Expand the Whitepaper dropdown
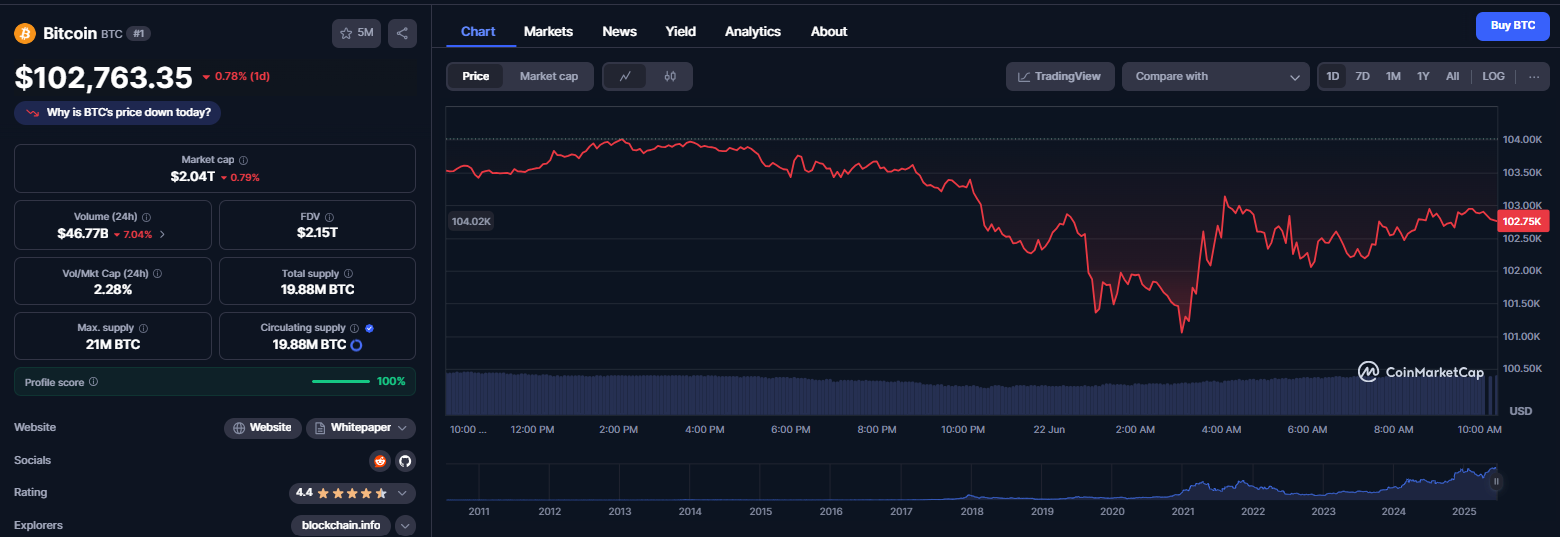The image size is (1560, 537). 361,428
